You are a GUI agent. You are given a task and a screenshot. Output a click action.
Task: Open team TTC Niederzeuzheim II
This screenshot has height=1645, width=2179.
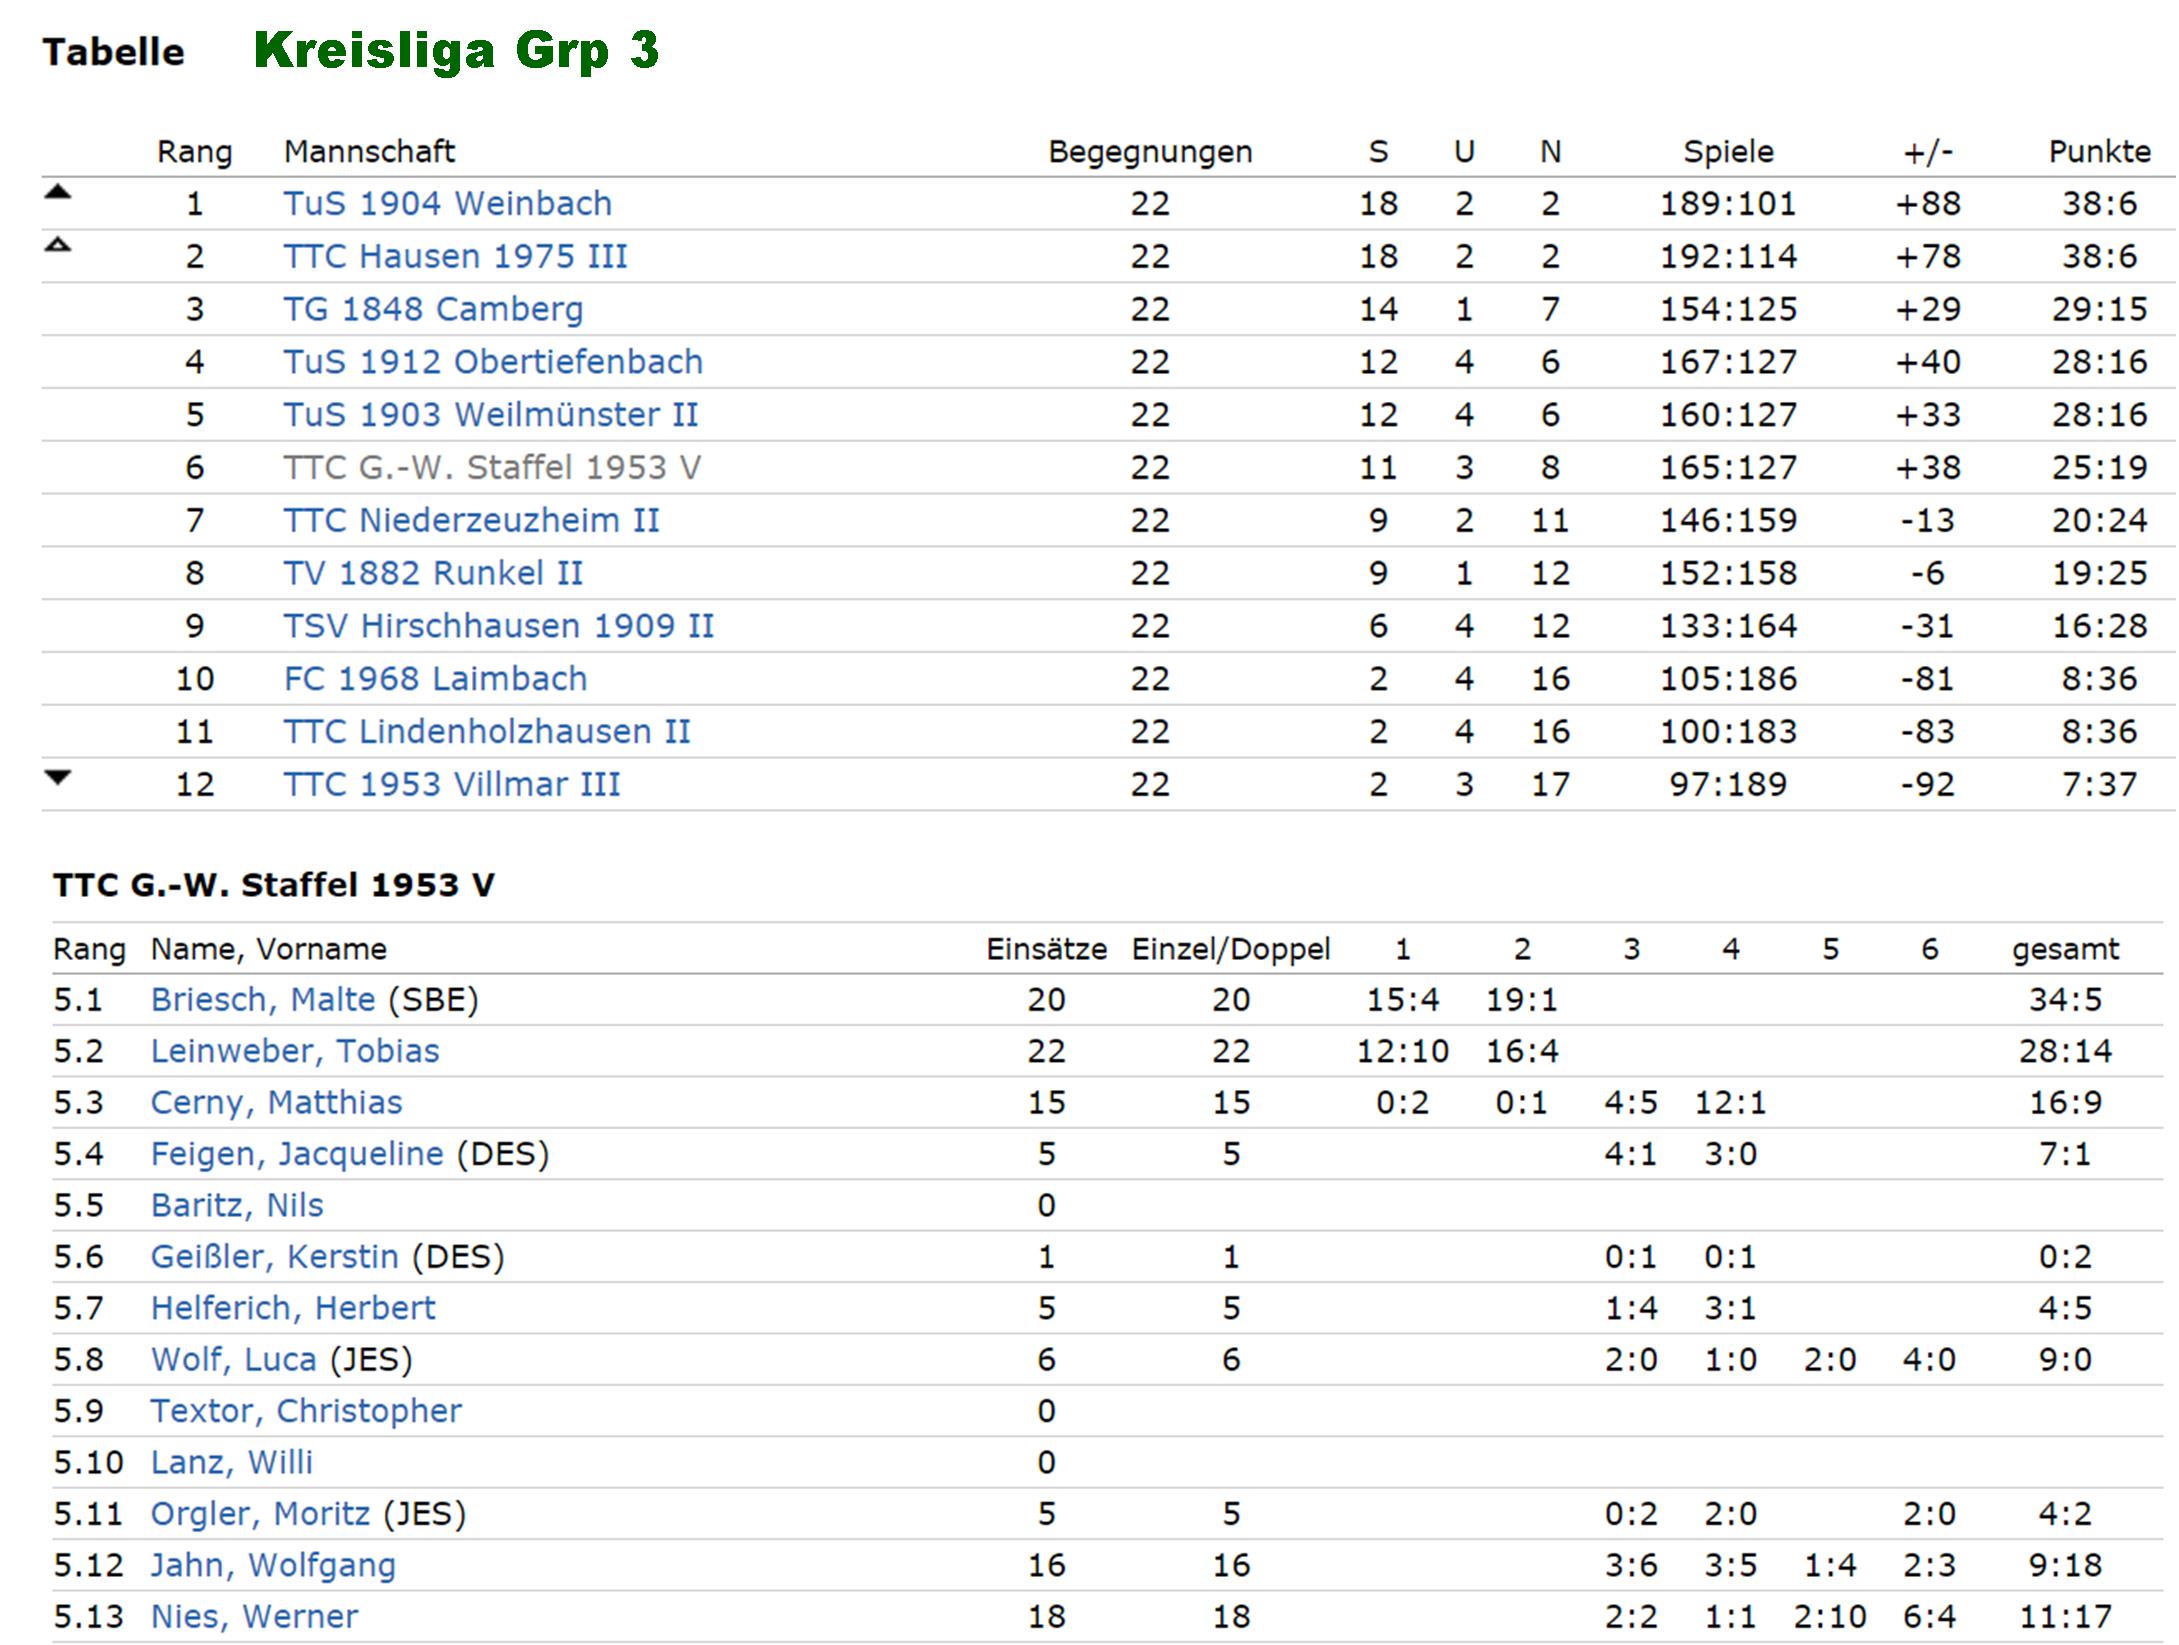click(471, 521)
